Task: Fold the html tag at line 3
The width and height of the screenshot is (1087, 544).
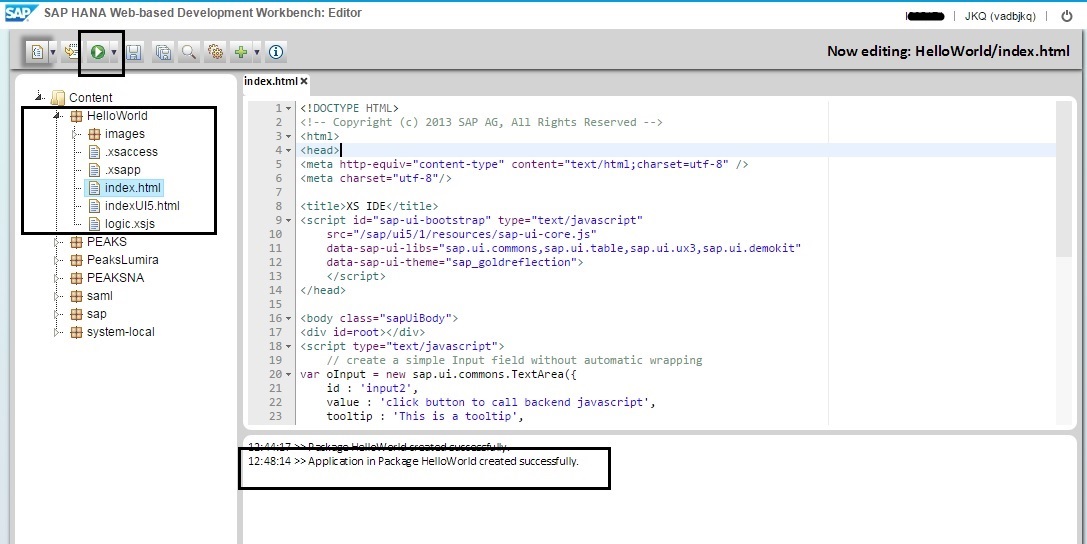Action: [x=289, y=136]
